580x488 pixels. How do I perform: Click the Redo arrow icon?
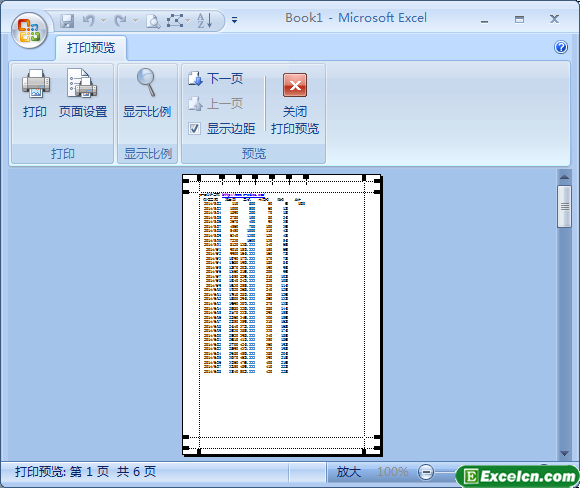121,21
